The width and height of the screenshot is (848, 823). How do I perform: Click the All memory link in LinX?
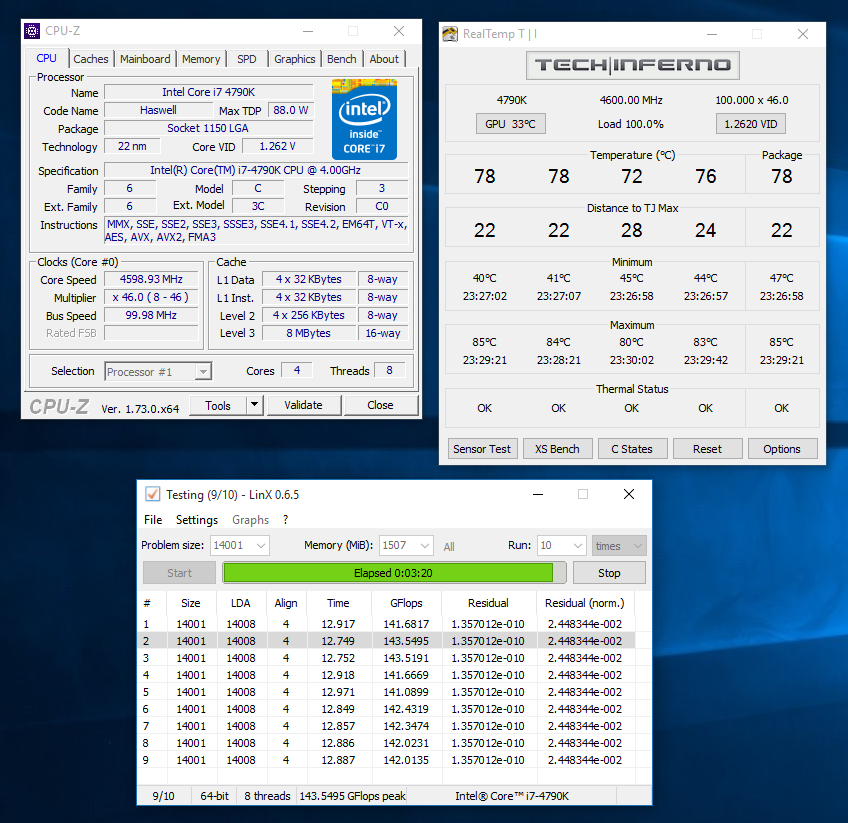click(x=449, y=547)
